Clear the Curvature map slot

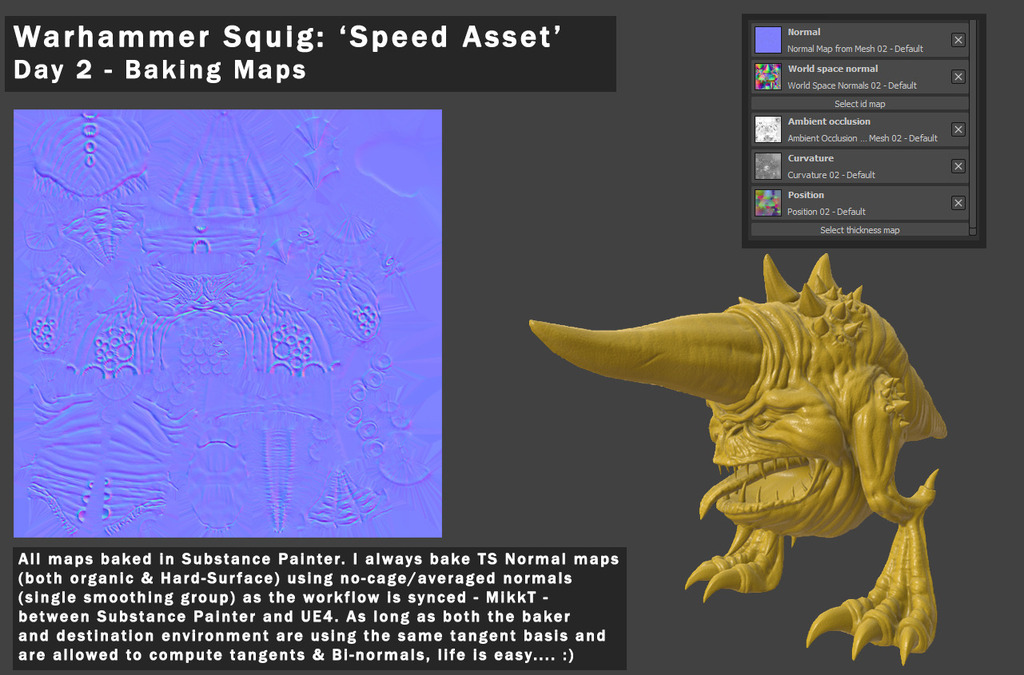point(958,166)
